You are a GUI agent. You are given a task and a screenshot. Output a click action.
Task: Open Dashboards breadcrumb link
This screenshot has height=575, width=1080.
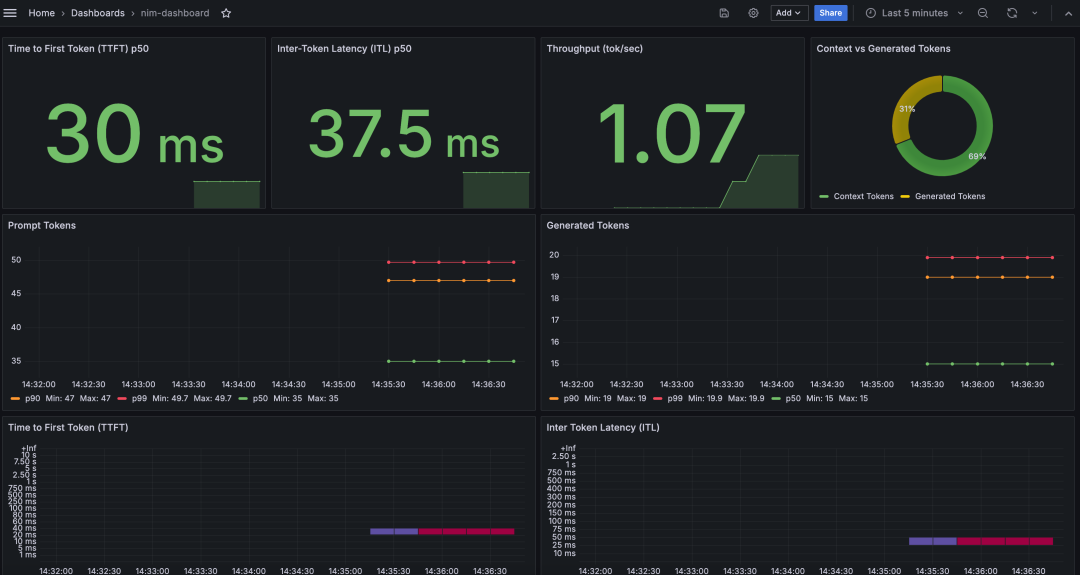tap(97, 13)
